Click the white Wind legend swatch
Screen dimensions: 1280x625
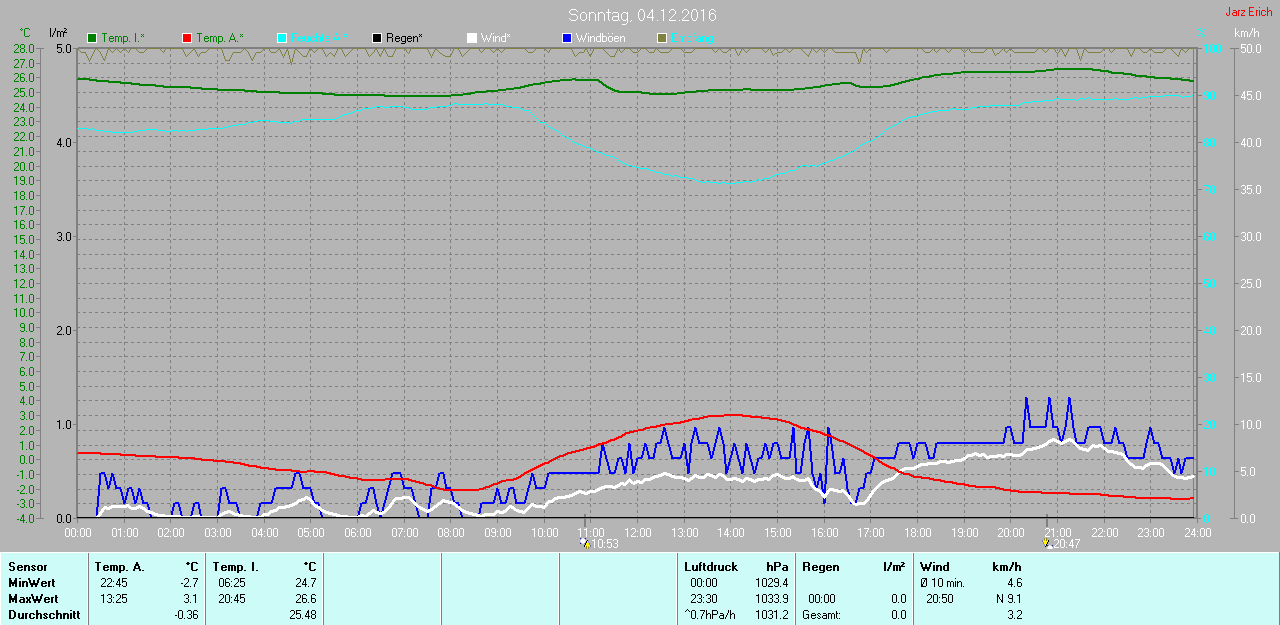click(x=472, y=38)
